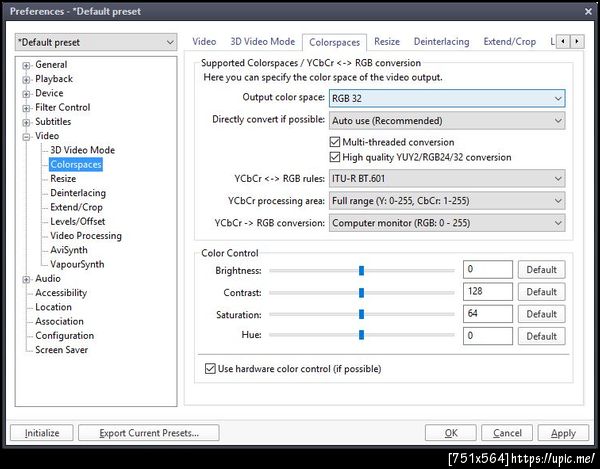This screenshot has height=469, width=600.
Task: Click the Initialize button
Action: point(42,433)
